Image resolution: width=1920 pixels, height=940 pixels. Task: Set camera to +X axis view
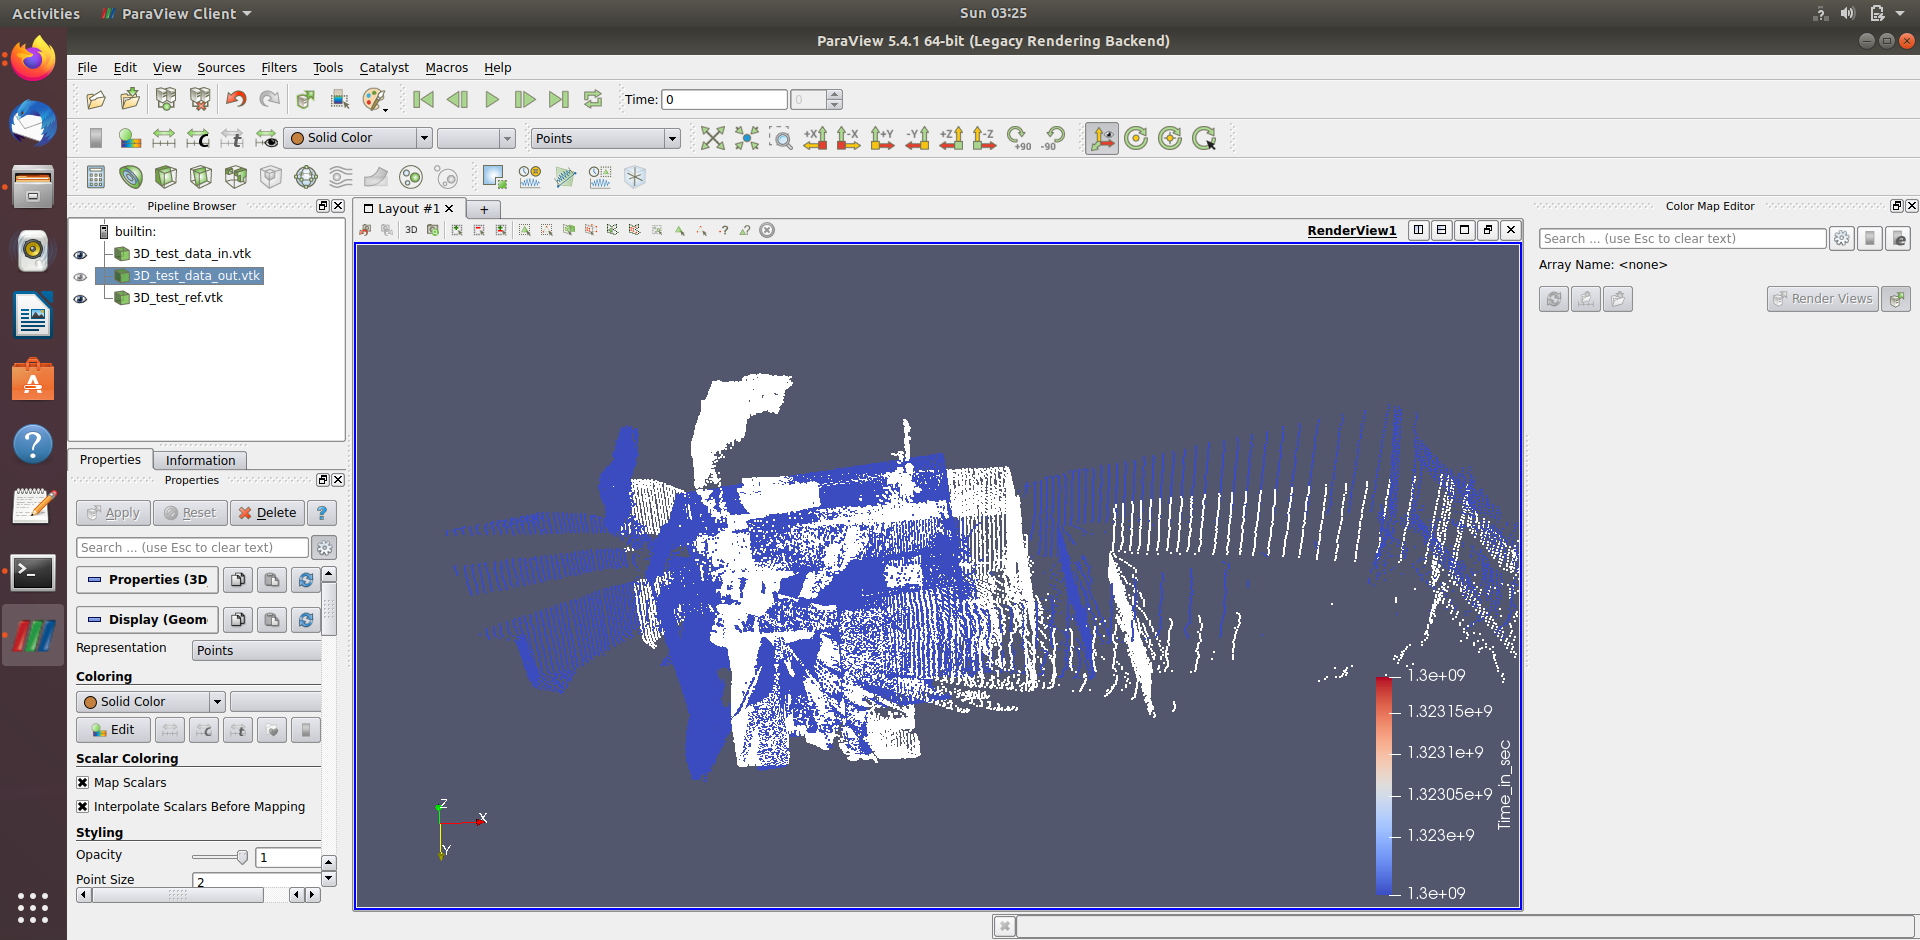(815, 138)
